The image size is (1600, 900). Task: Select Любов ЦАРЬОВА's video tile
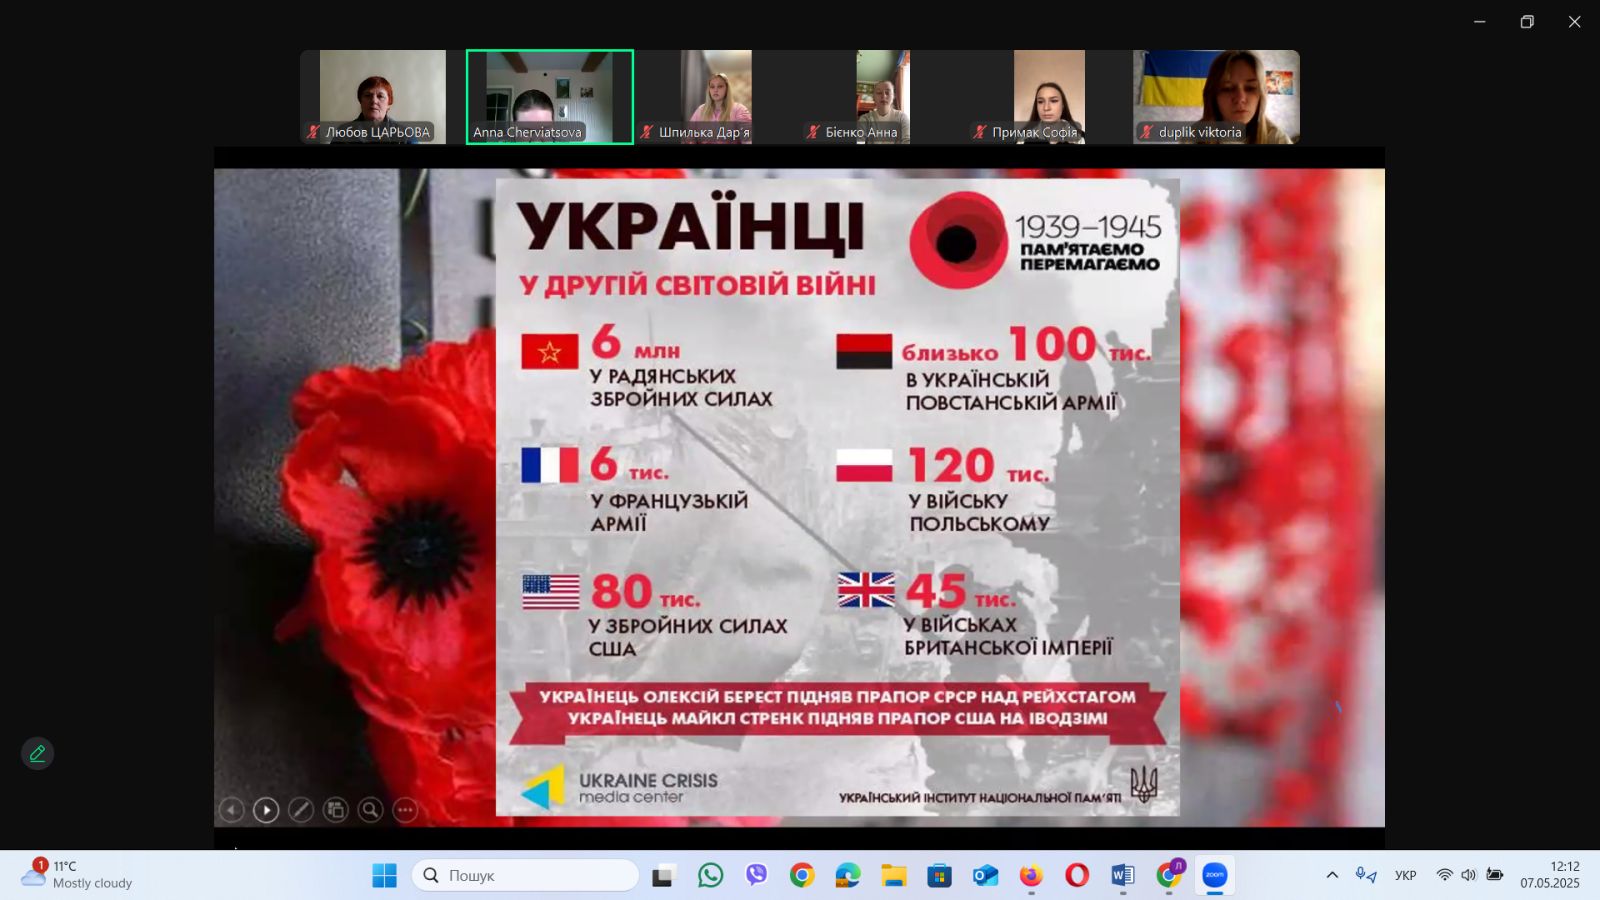pos(382,96)
